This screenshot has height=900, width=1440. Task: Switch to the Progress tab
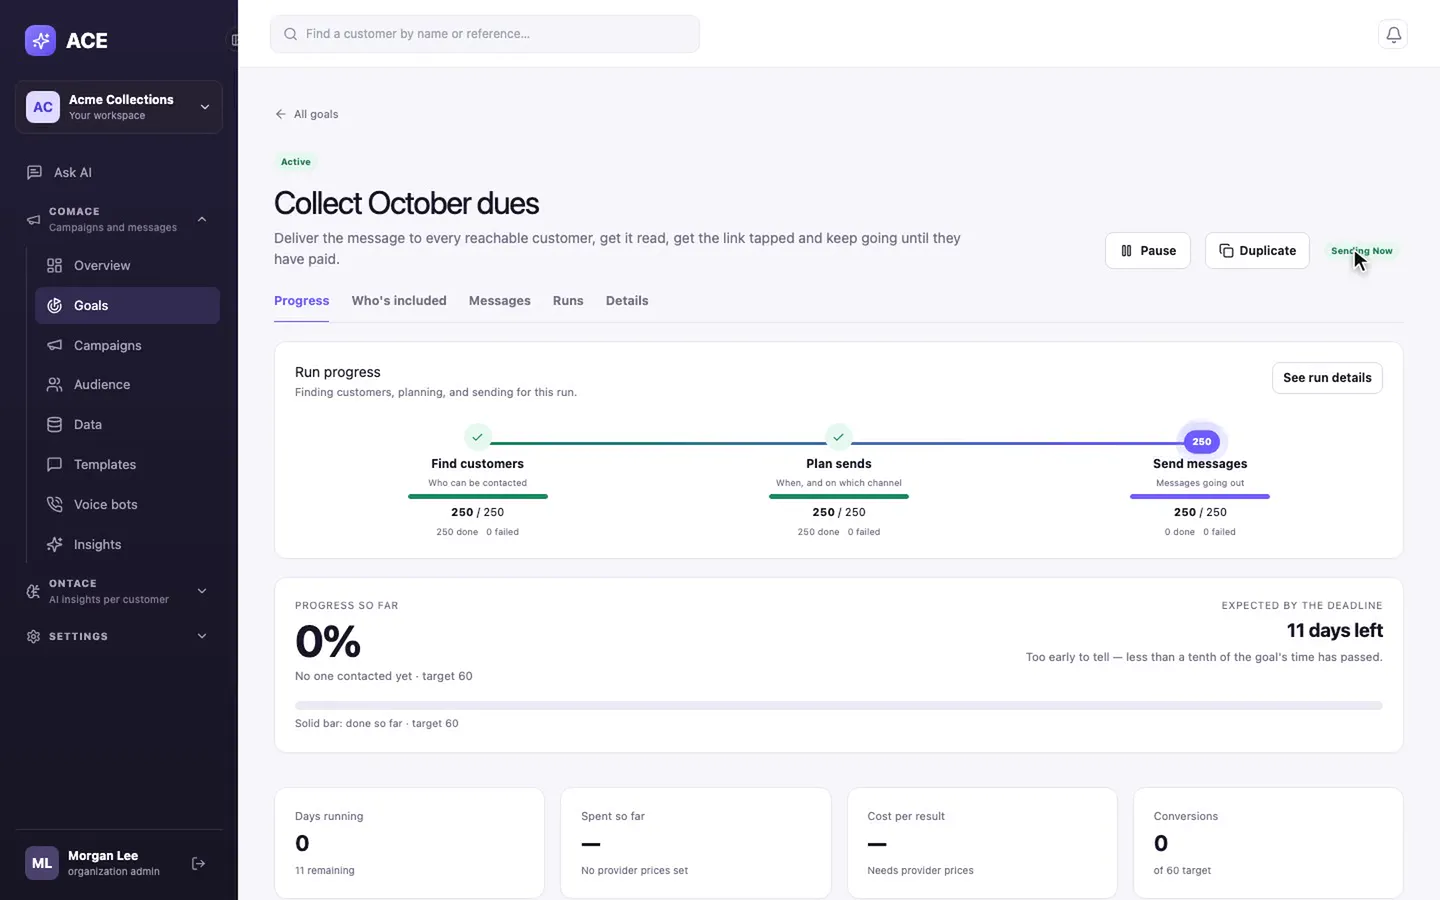(x=301, y=301)
